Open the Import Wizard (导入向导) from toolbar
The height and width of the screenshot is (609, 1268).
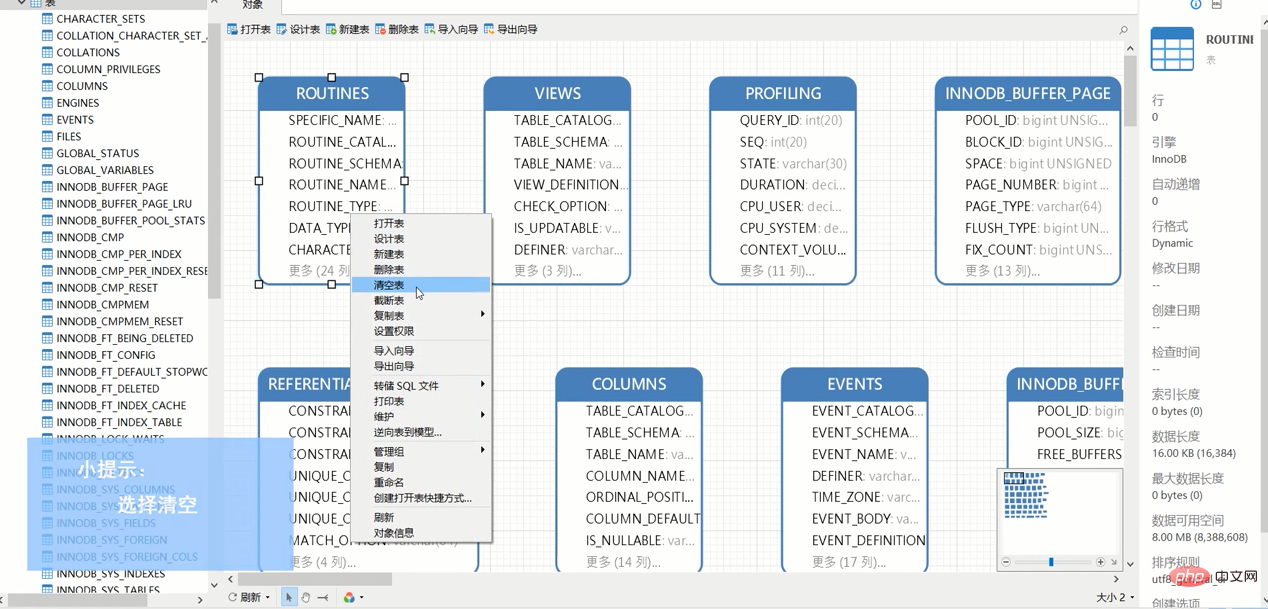coord(451,30)
